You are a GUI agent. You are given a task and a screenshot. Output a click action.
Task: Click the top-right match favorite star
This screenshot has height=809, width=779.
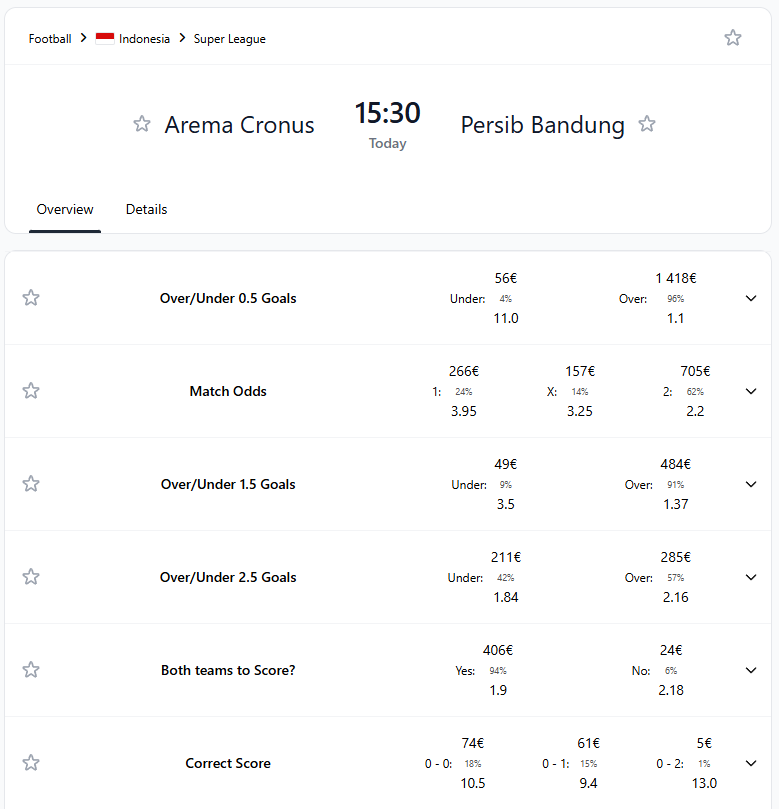[733, 38]
